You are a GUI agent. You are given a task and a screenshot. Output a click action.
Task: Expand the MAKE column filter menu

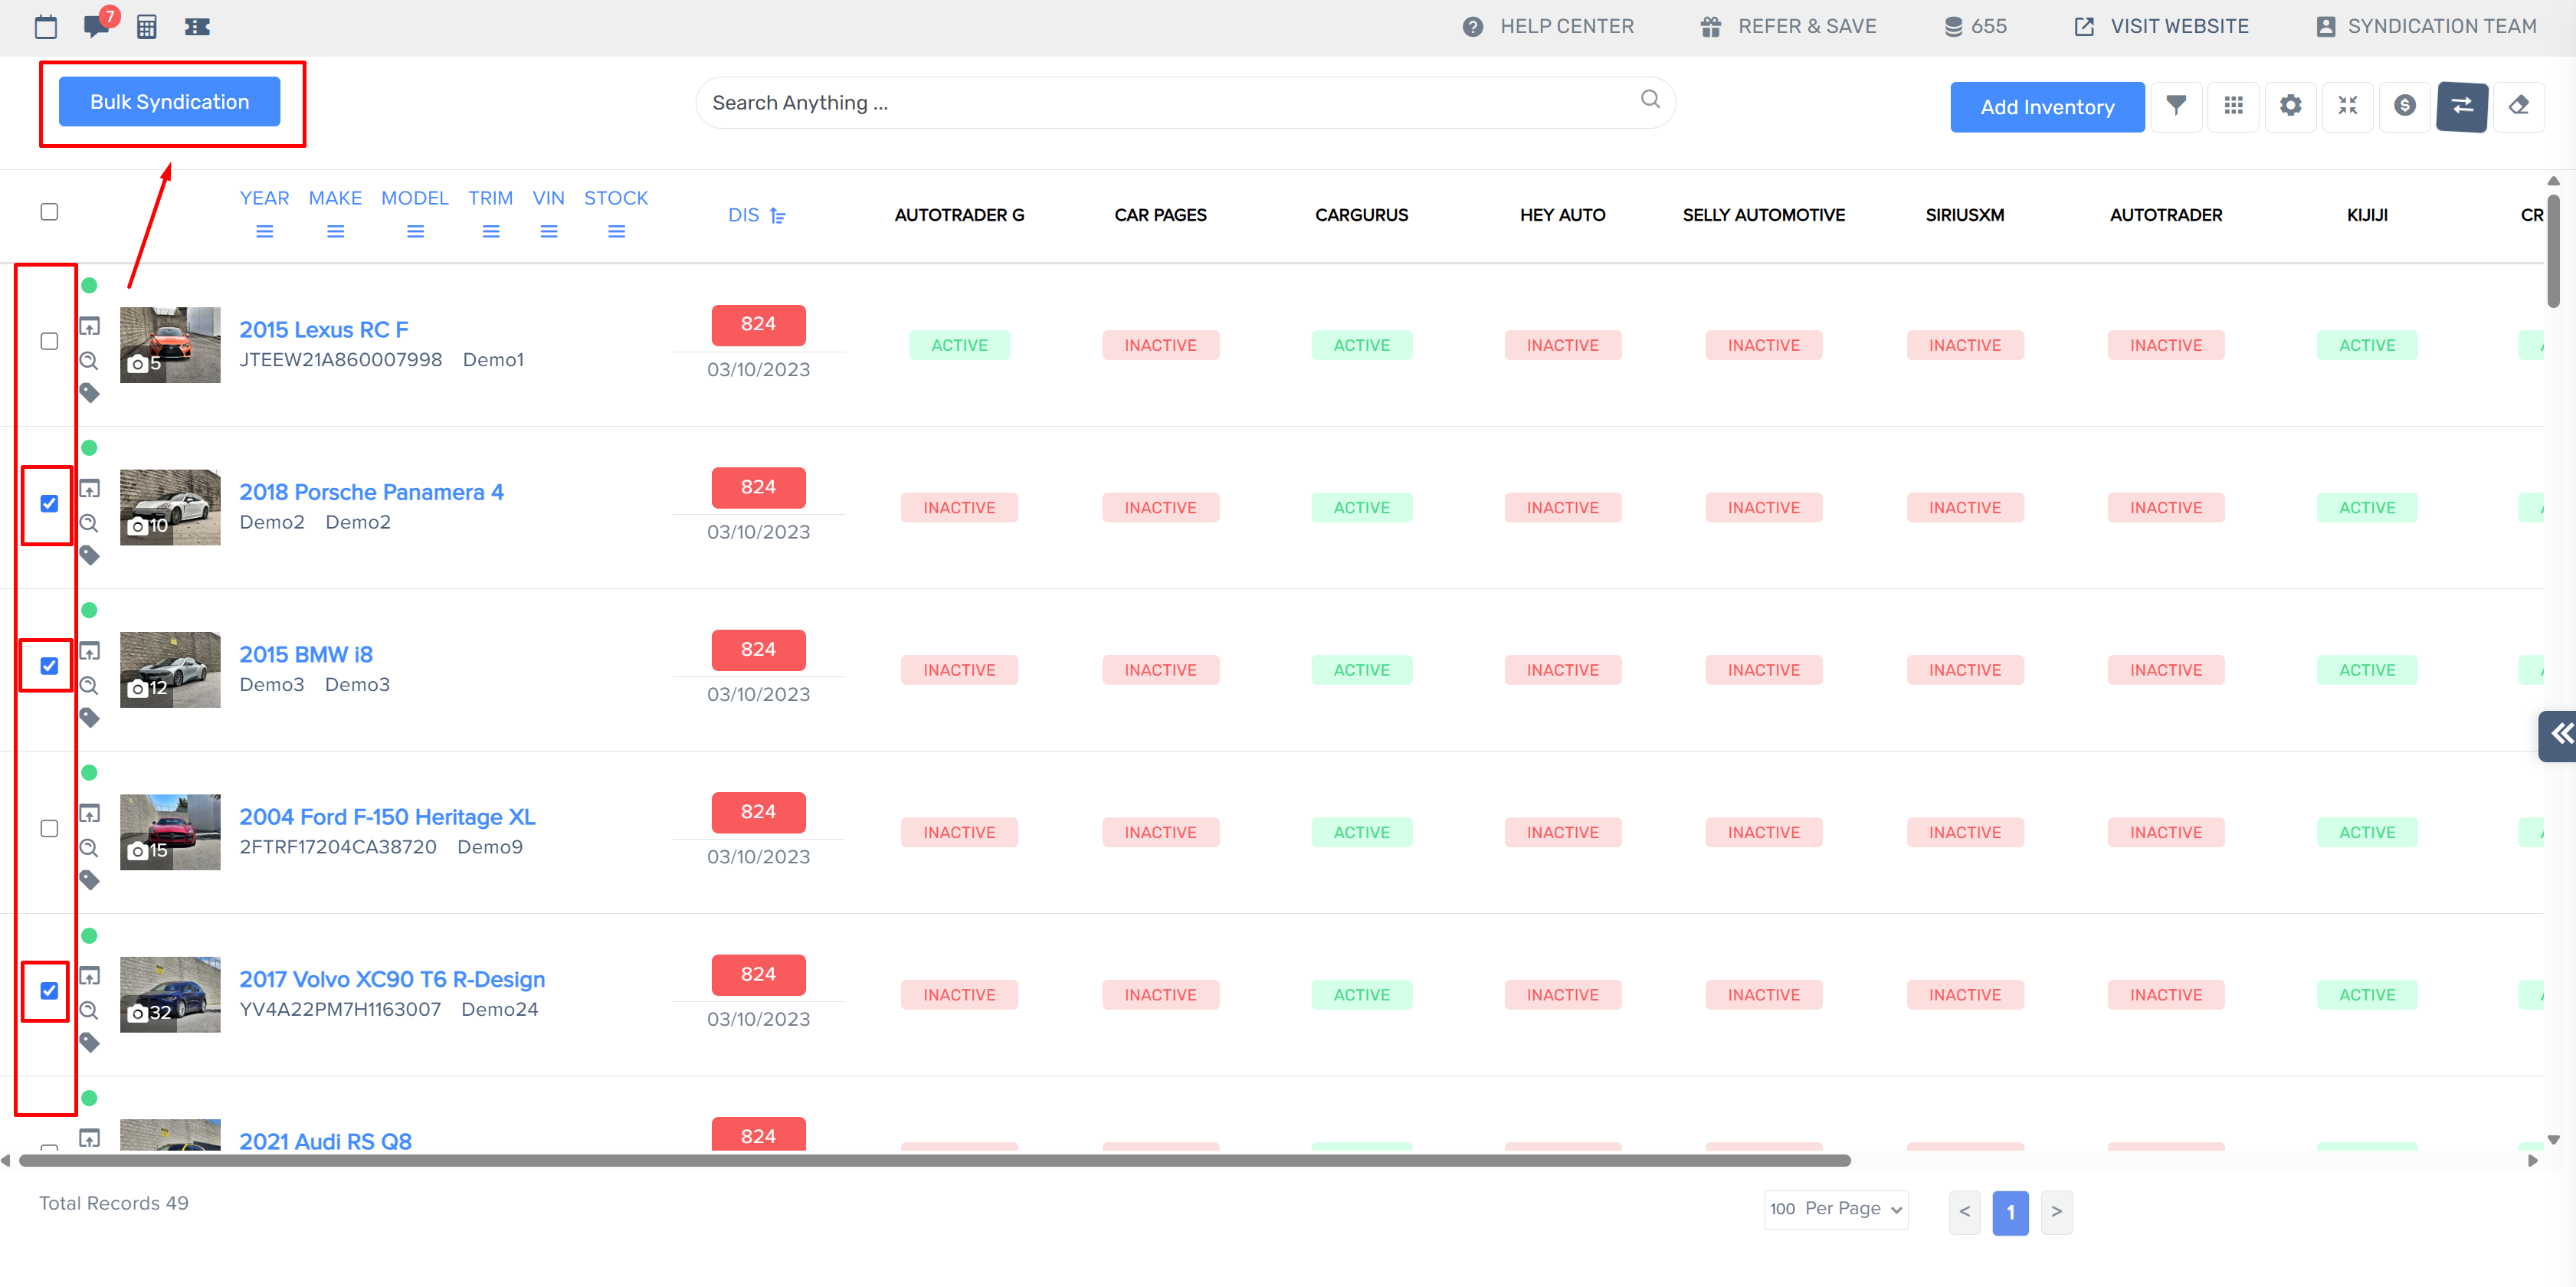coord(335,232)
